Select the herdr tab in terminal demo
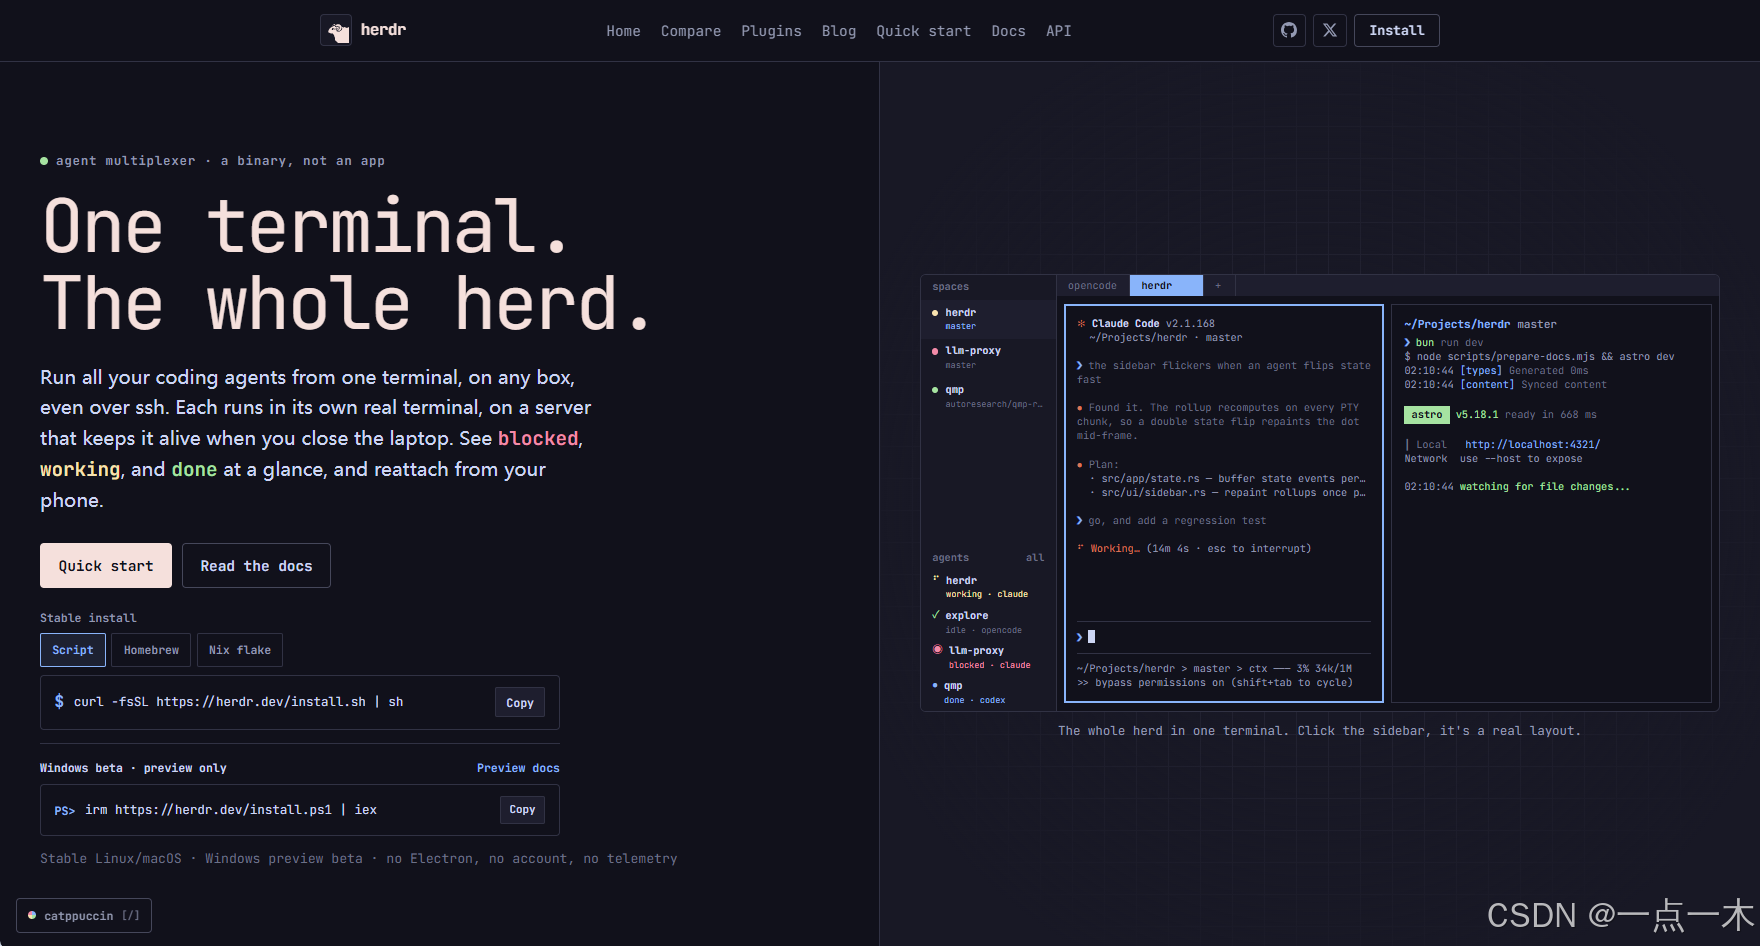Screen dimensions: 1760x946 coord(1166,286)
